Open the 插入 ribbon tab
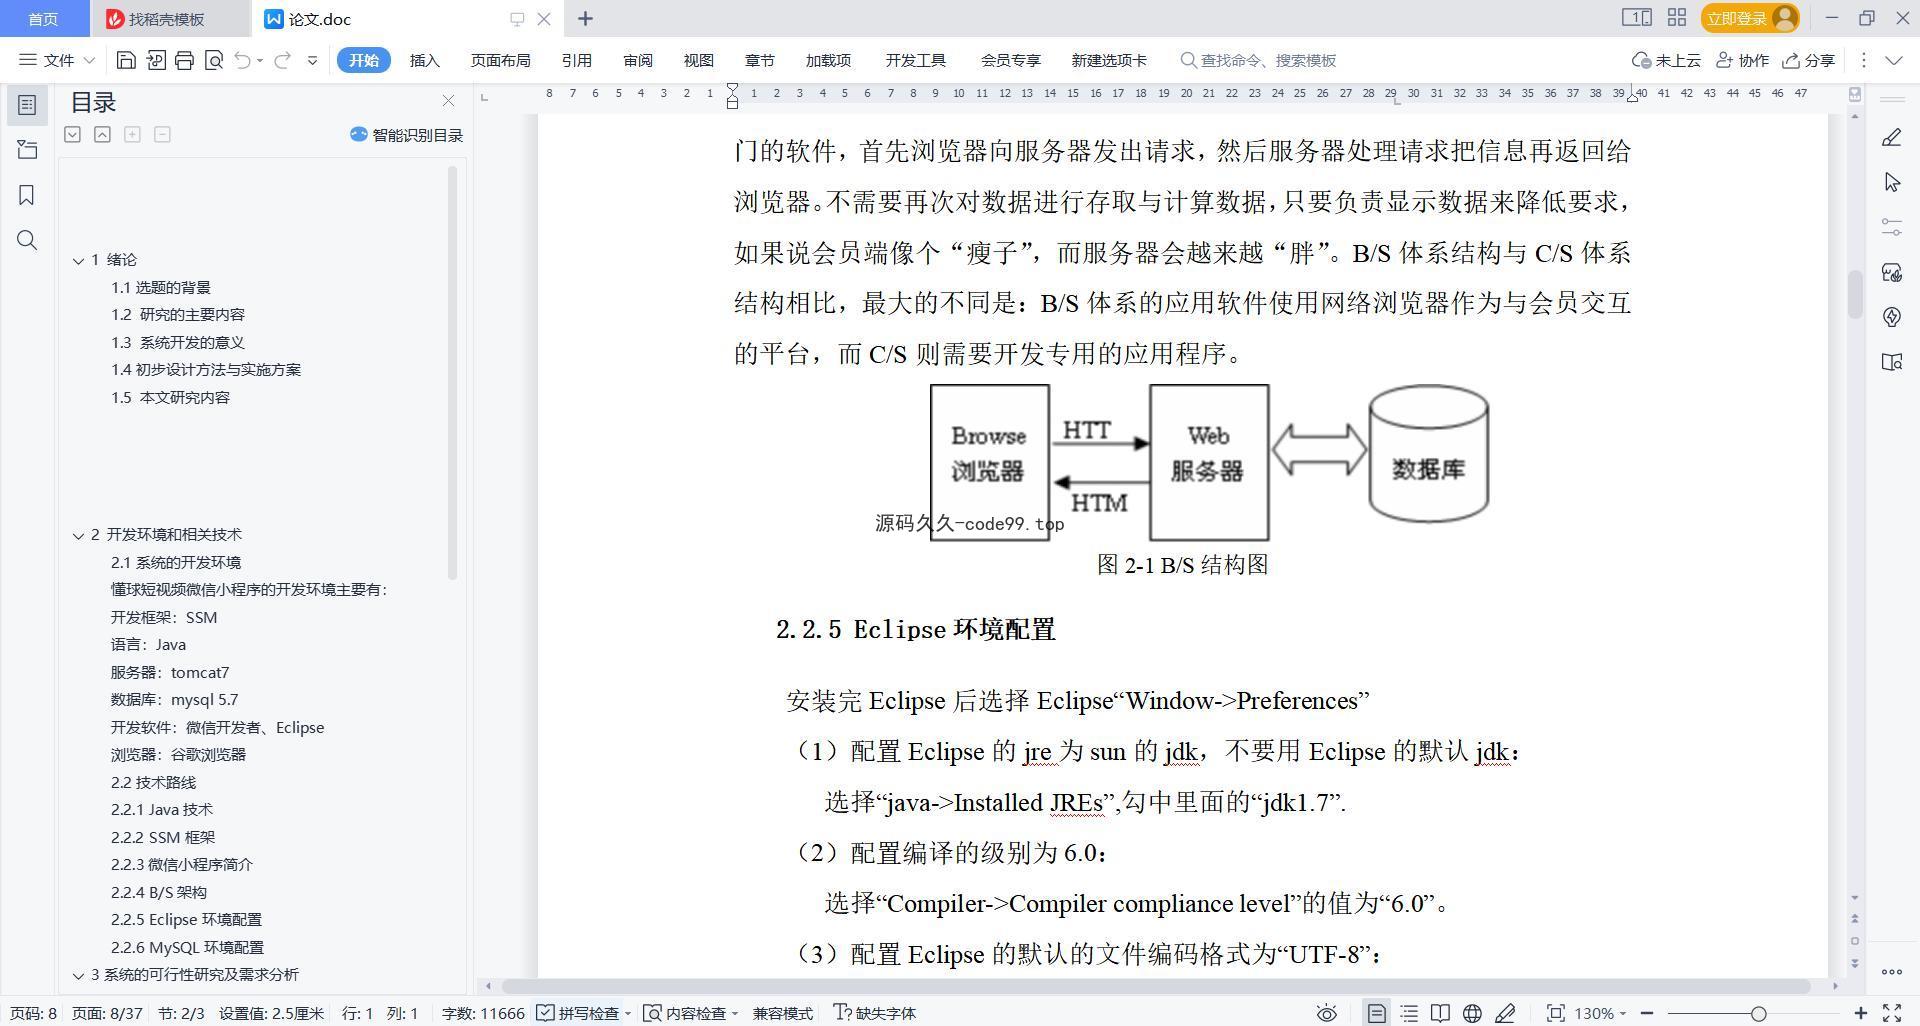This screenshot has height=1026, width=1920. click(x=424, y=60)
